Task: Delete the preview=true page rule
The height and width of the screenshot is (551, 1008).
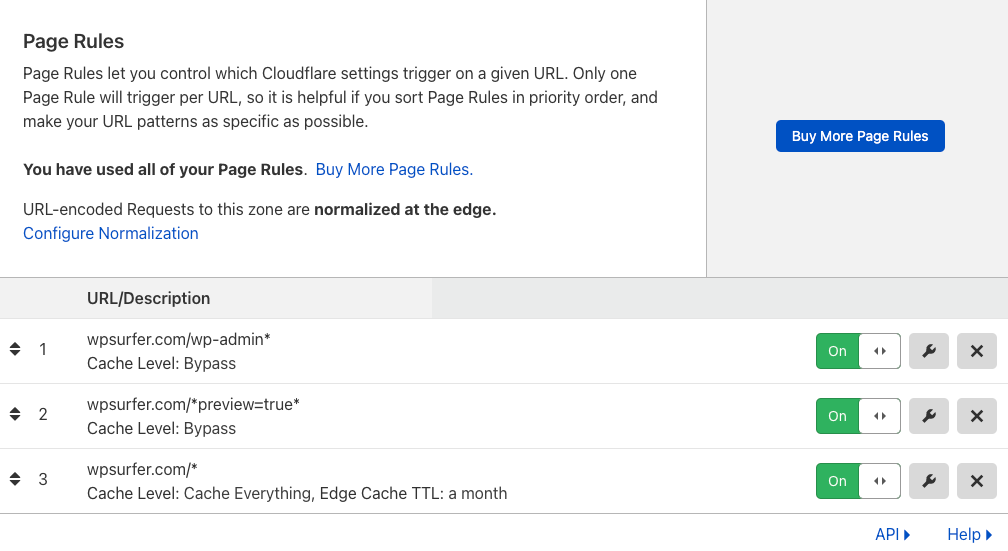Action: click(x=977, y=416)
